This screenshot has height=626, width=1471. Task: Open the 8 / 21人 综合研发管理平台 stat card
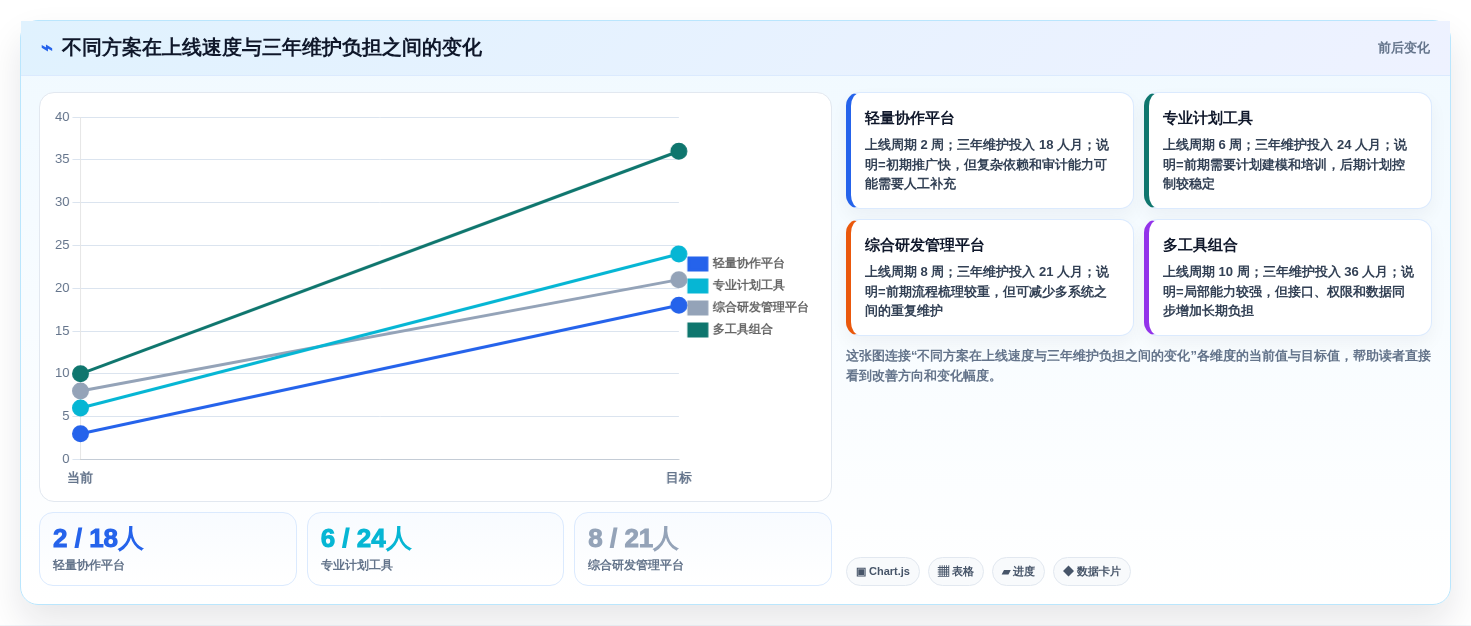[703, 549]
